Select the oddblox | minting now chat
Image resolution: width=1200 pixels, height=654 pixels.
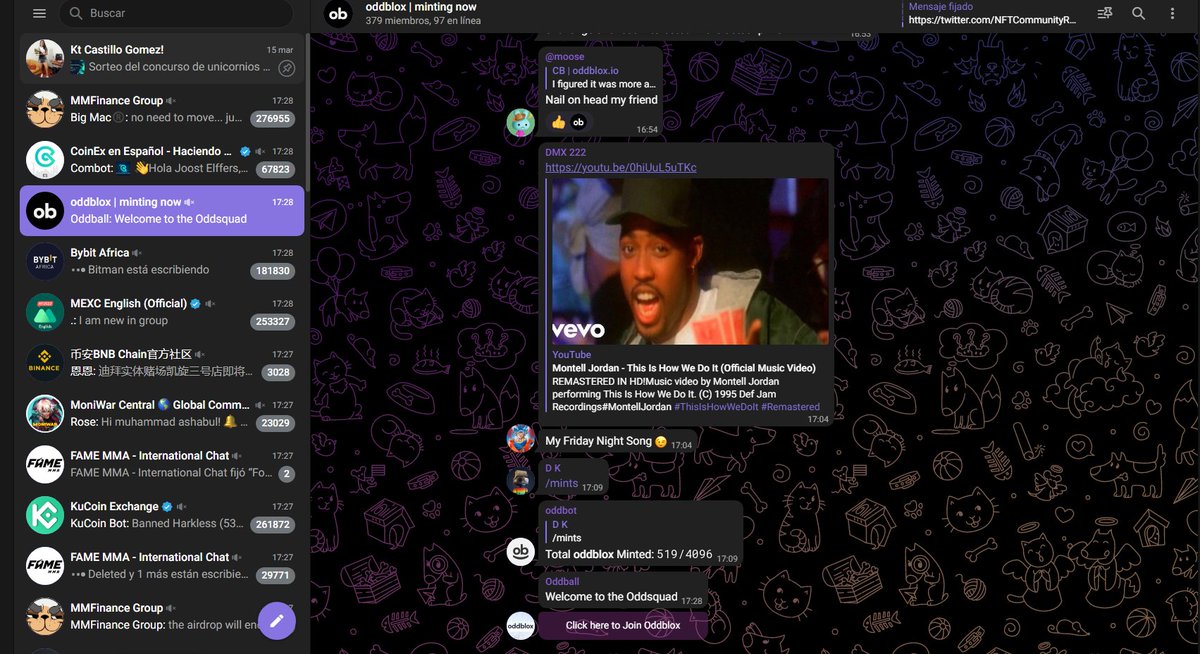160,210
